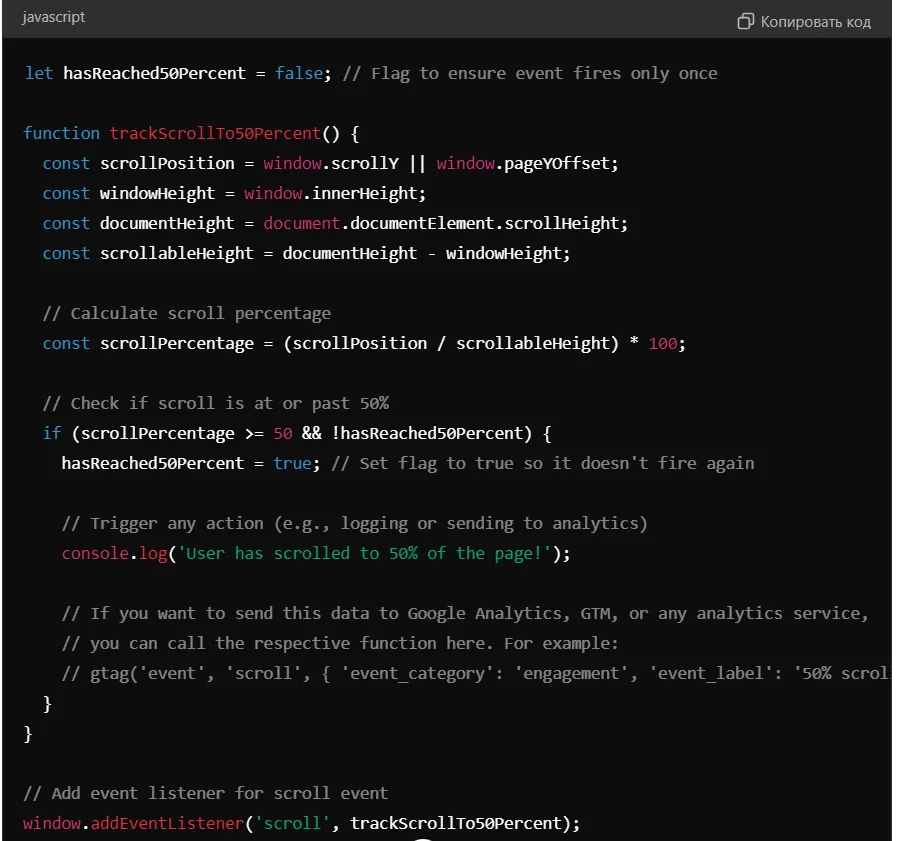Screen dimensions: 898x841
Task: Click the commented "gtag('event', 'scroll'" line
Action: coord(476,674)
